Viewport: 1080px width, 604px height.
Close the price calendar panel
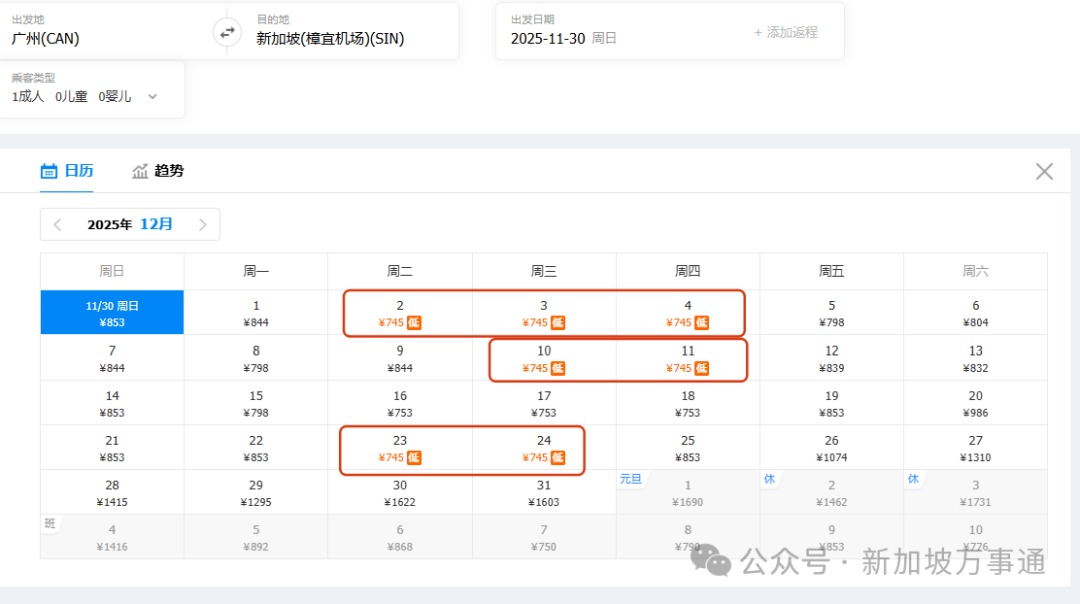click(1044, 171)
